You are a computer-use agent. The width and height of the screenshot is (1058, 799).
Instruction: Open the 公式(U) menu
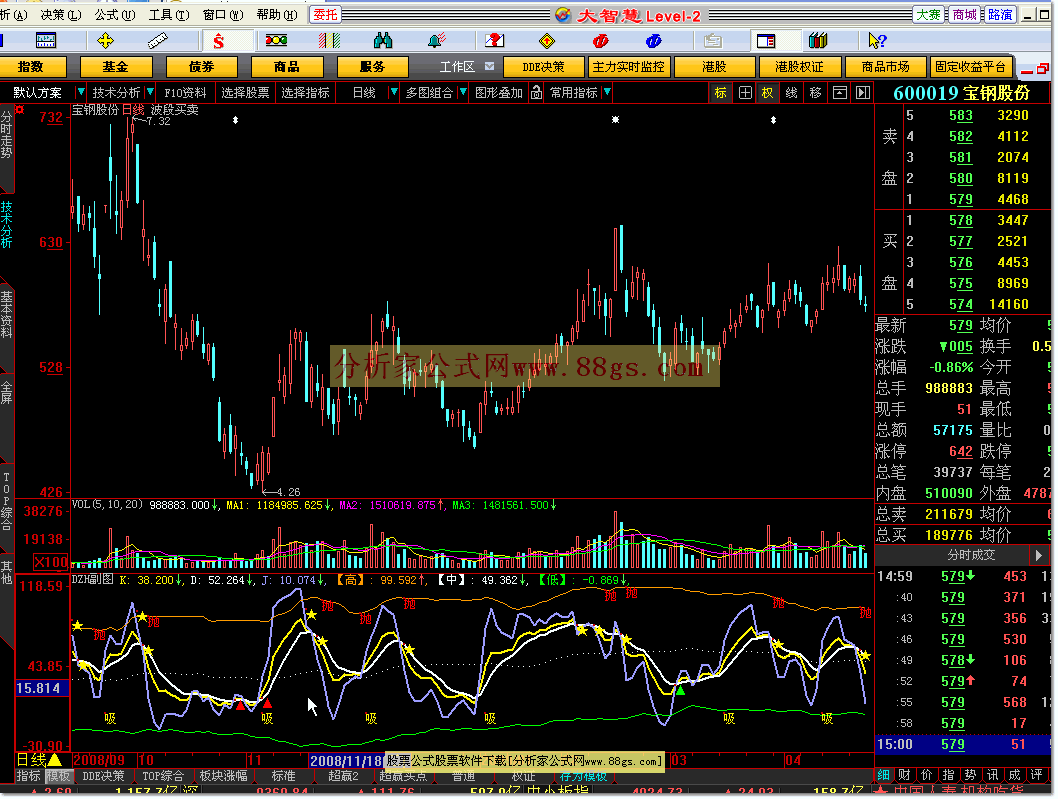115,15
